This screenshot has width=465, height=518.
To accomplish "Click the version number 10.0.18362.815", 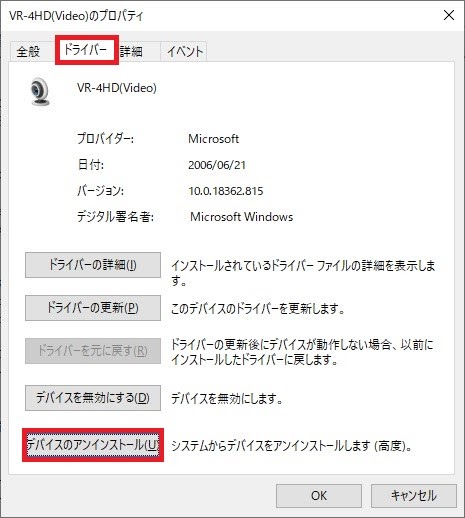I will 226,191.
